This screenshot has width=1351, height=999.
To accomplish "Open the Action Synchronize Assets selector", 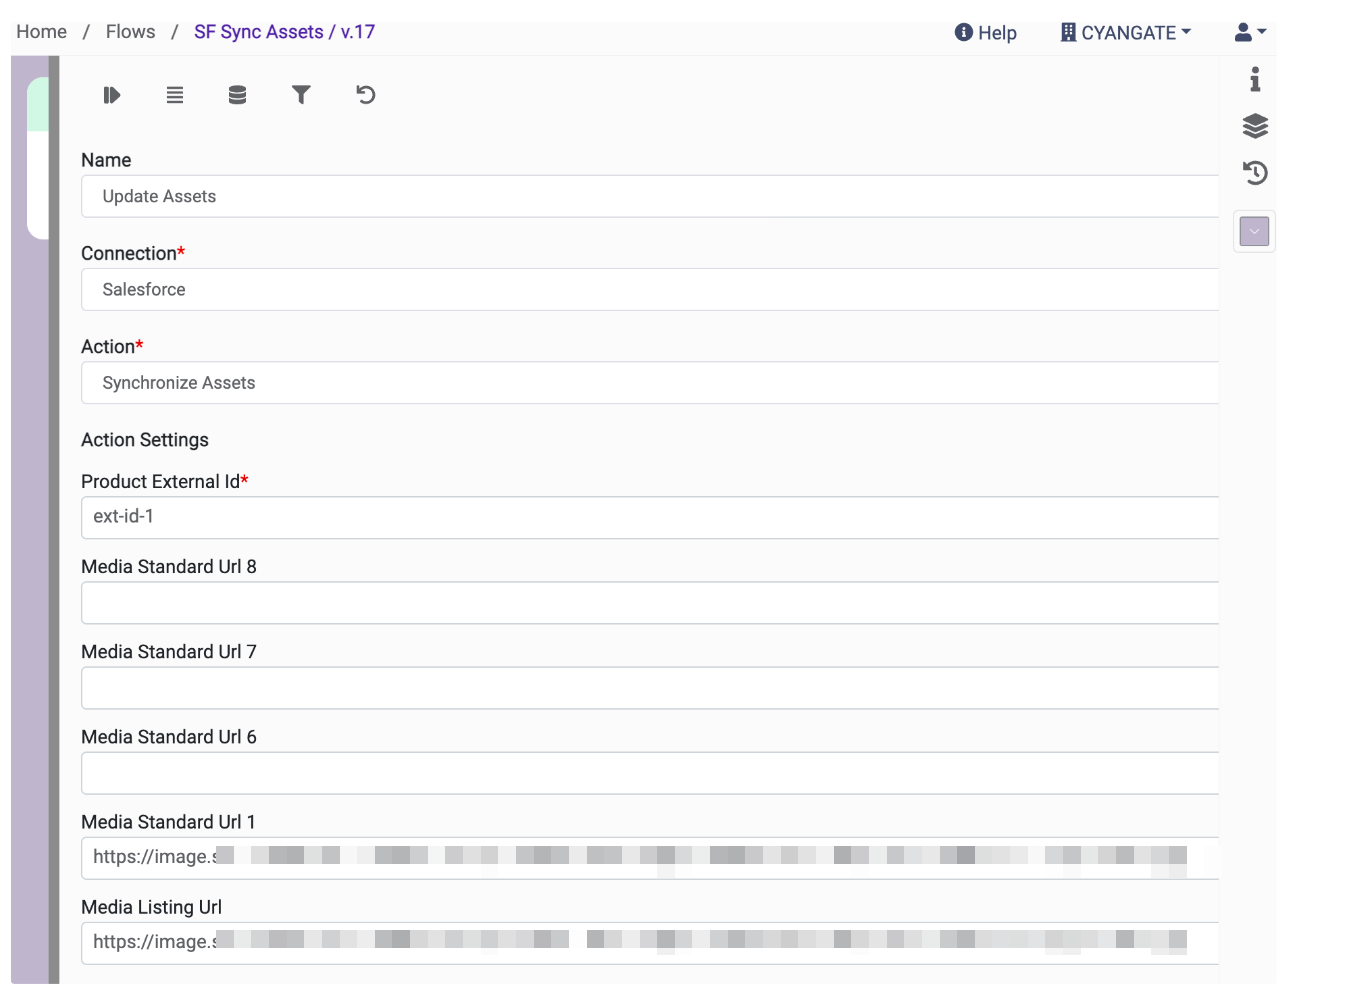I will click(650, 383).
